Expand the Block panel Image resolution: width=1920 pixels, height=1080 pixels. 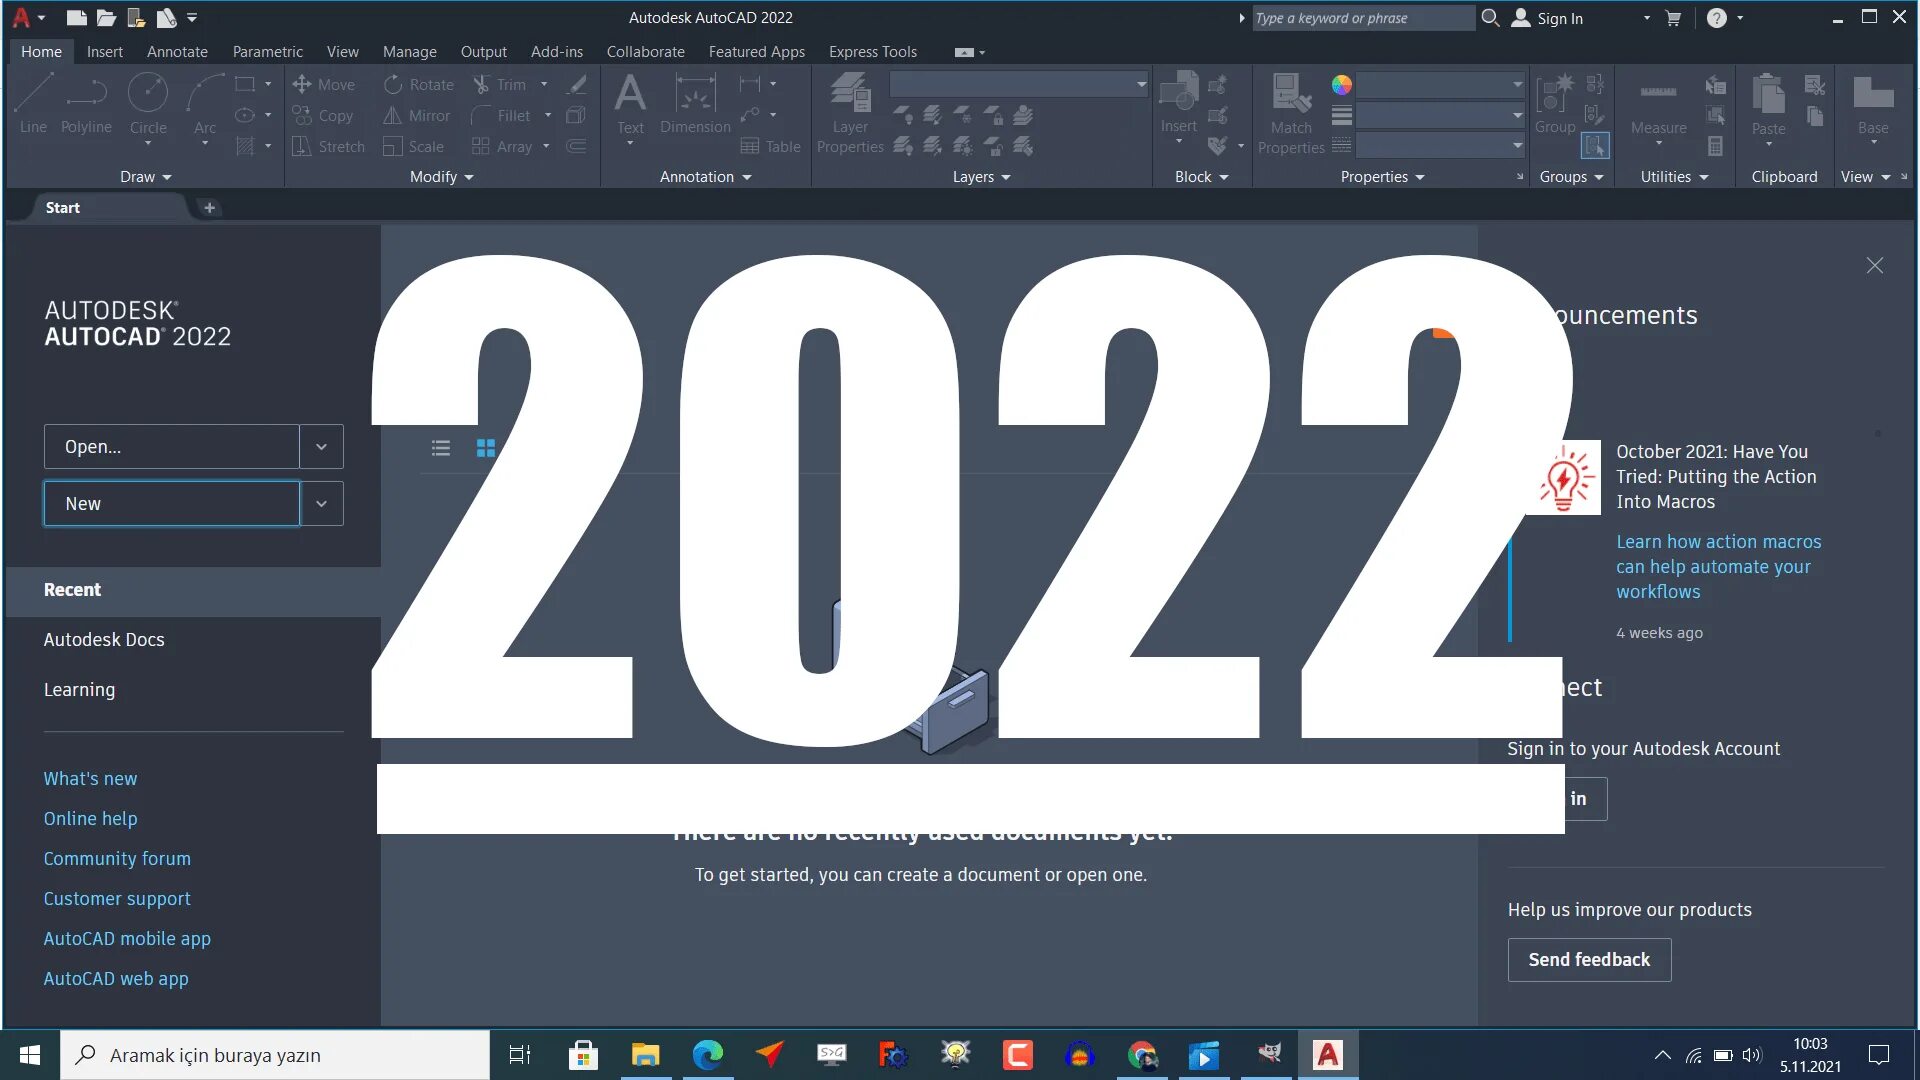1202,177
